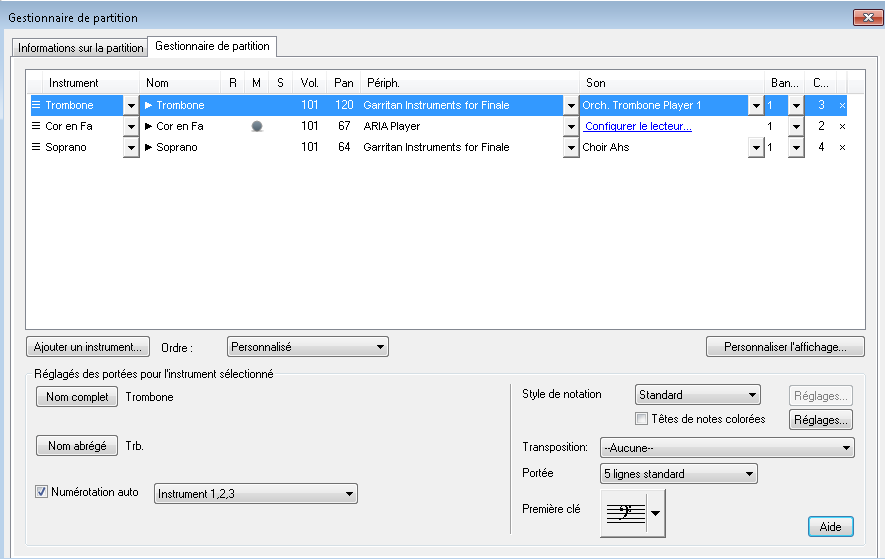885x559 pixels.
Task: Switch to Informations sur la partition tab
Action: [80, 47]
